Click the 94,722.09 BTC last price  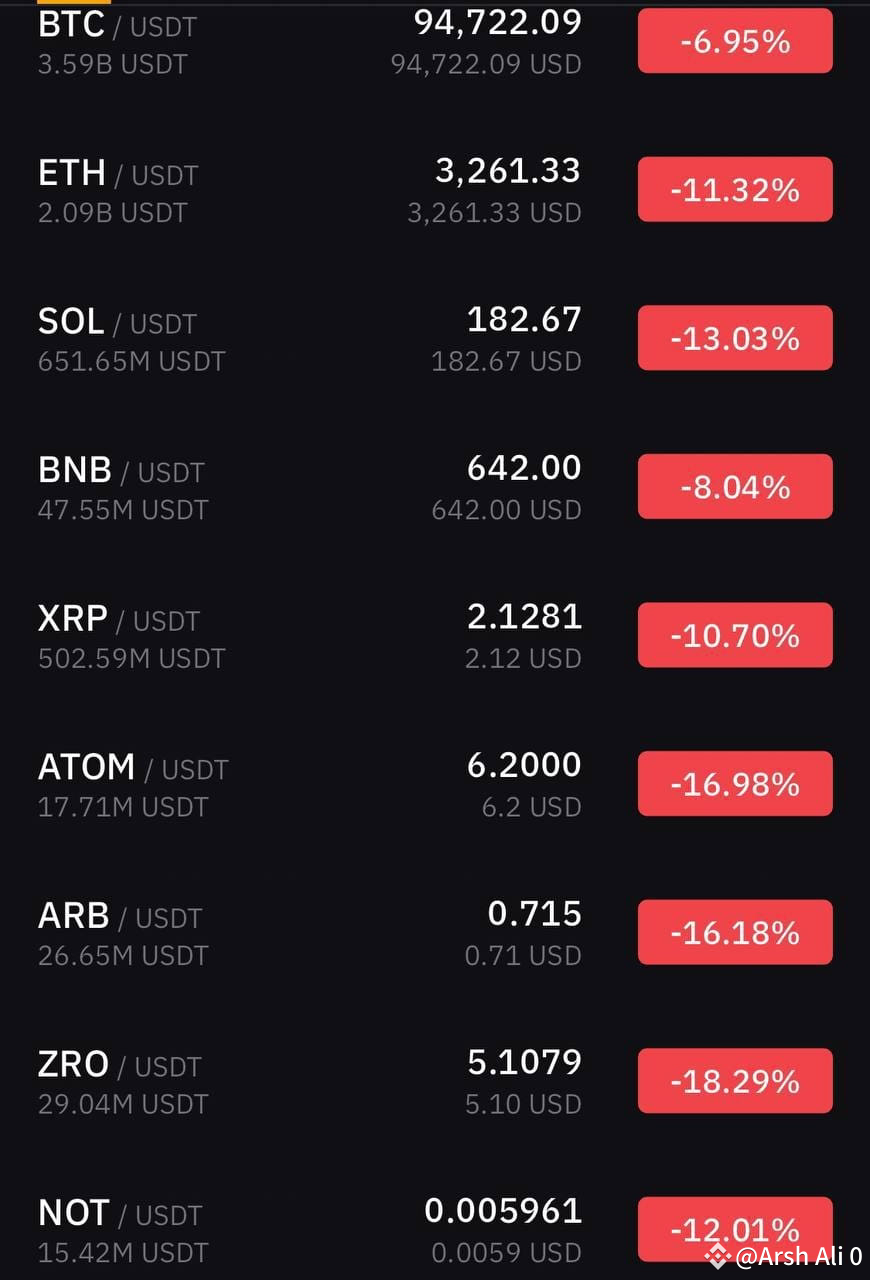[498, 22]
